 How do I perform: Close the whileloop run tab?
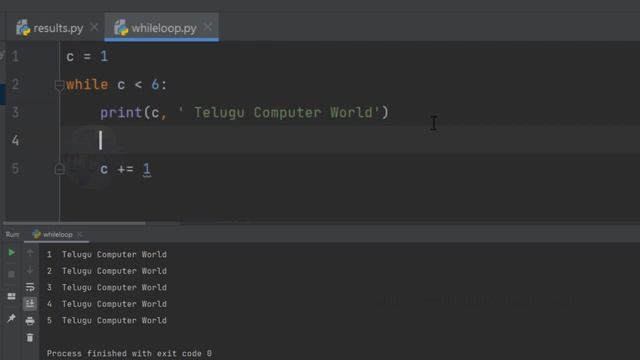pos(80,234)
